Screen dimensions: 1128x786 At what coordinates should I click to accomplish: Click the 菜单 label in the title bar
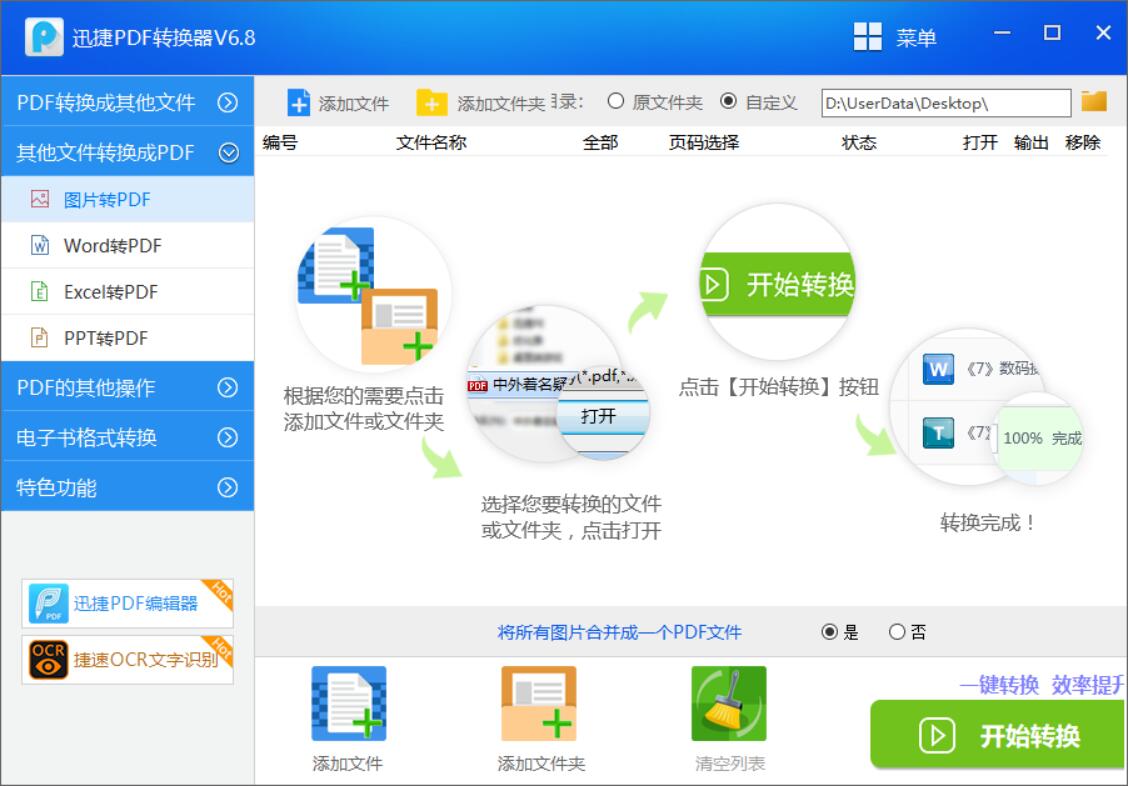[x=916, y=37]
